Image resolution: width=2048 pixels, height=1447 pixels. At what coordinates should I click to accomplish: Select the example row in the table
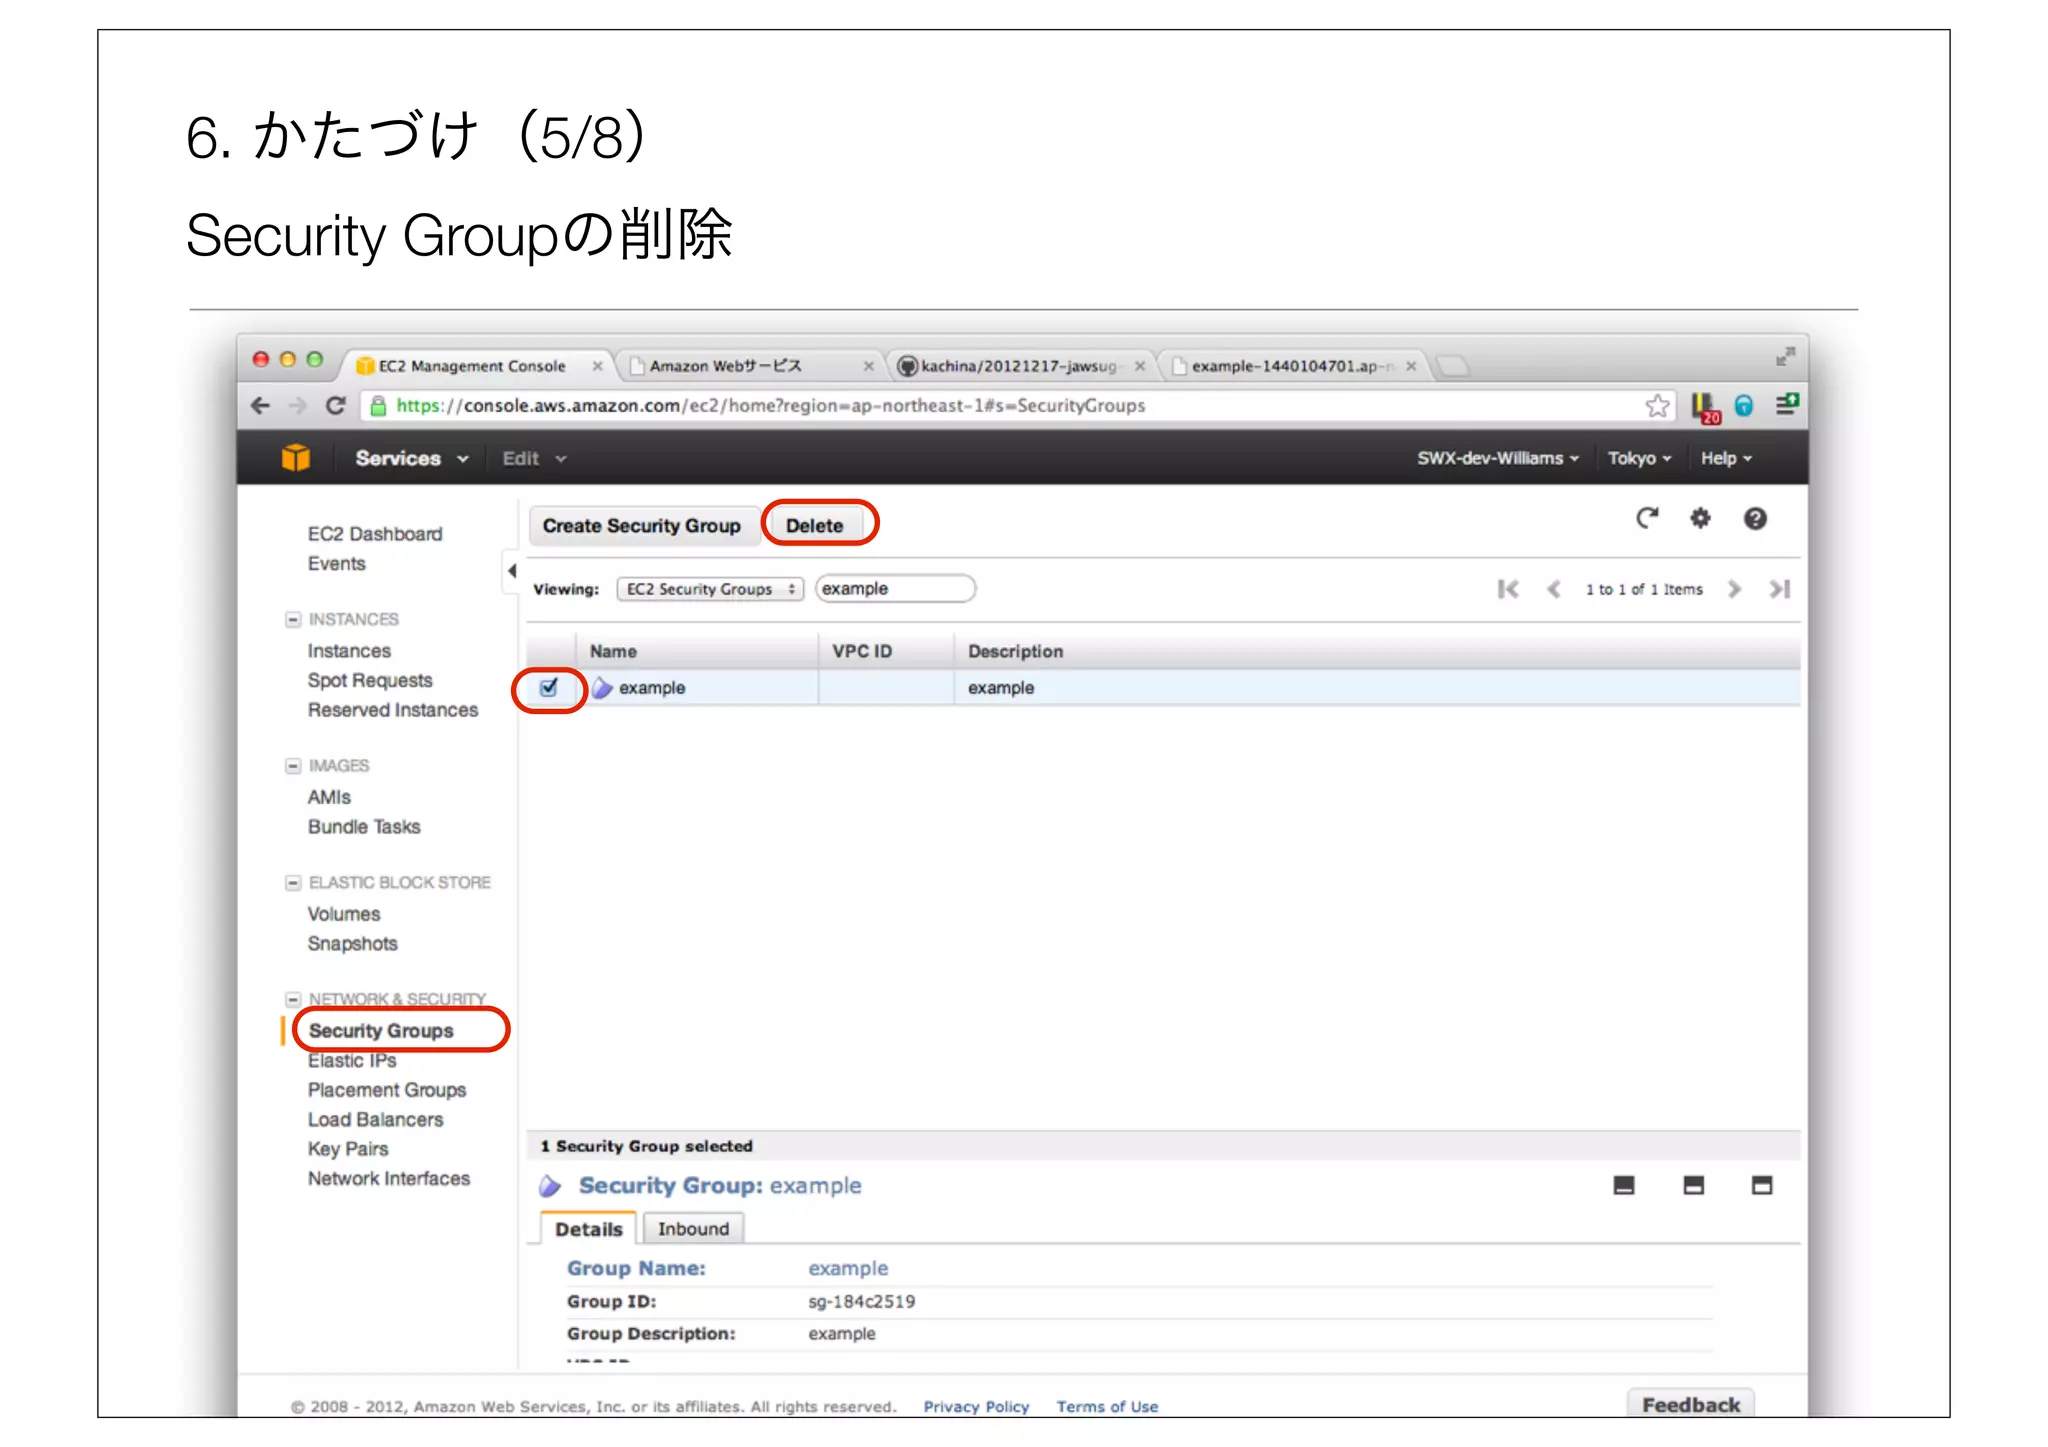coord(1163,688)
